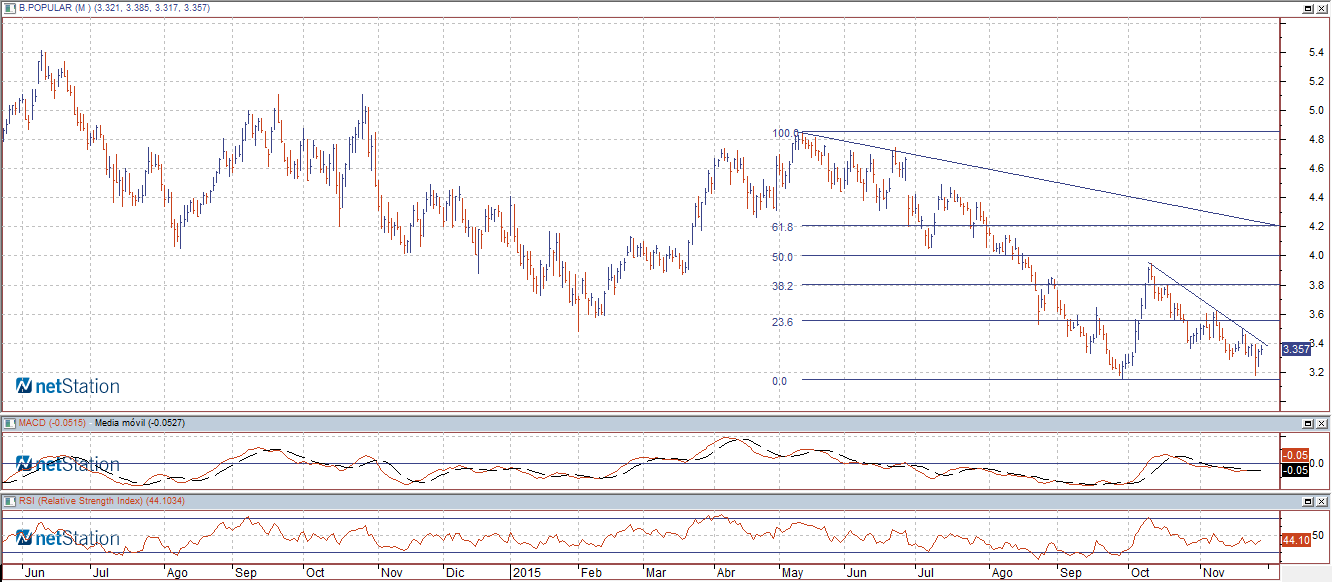Image resolution: width=1332 pixels, height=582 pixels.
Task: Close the MACD indicator panel
Action: point(1321,424)
